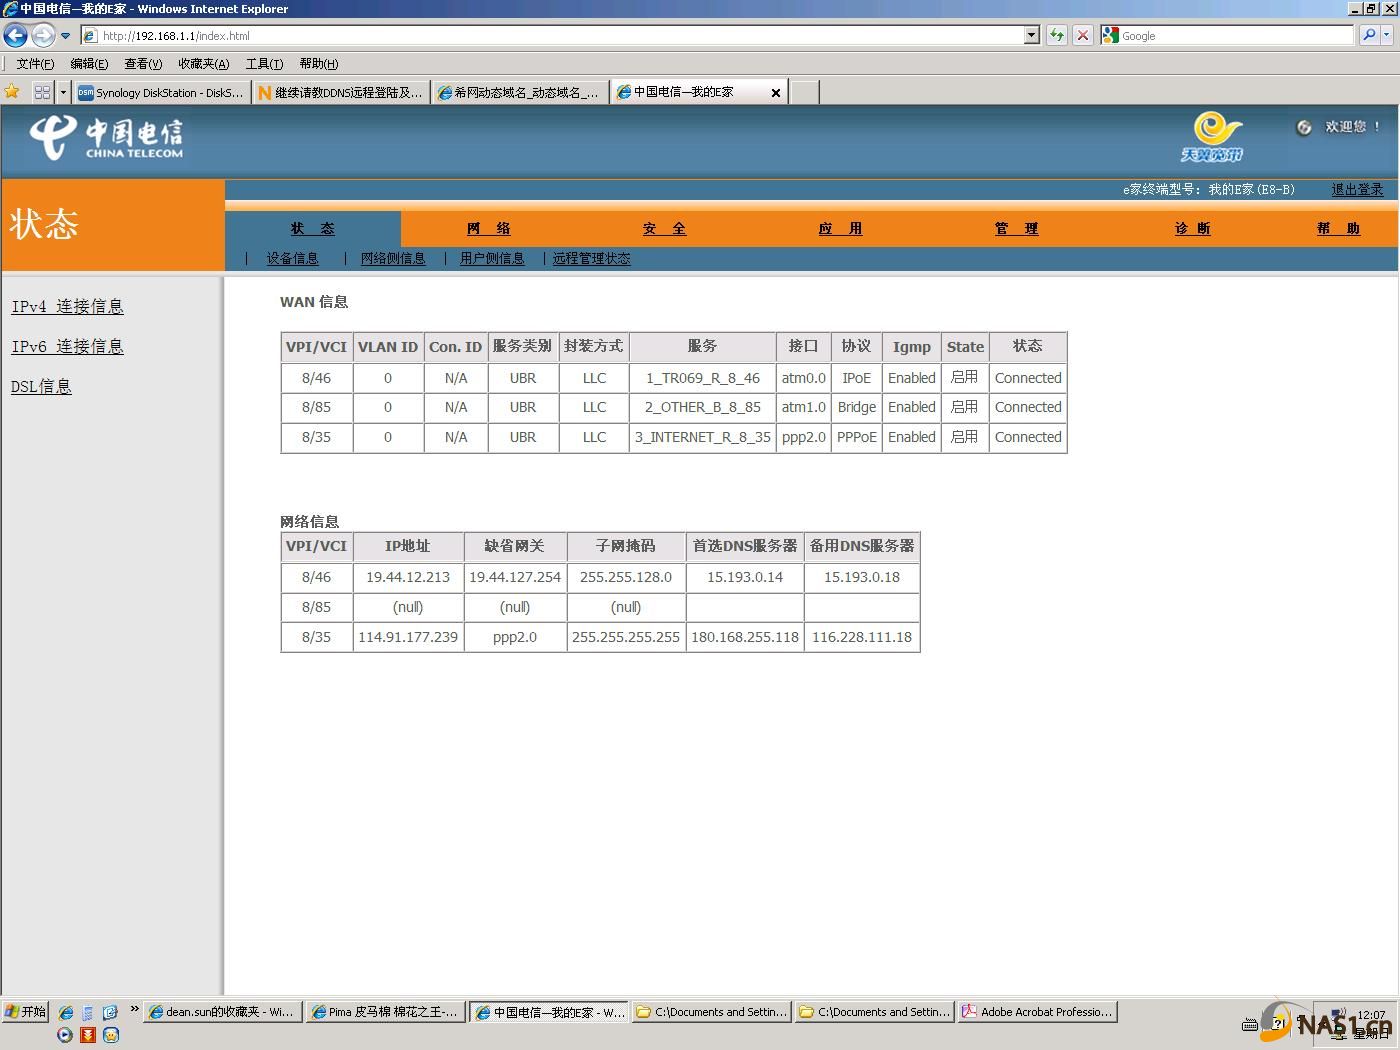Launch Windows Media Player from Quick Launch

(x=65, y=1035)
